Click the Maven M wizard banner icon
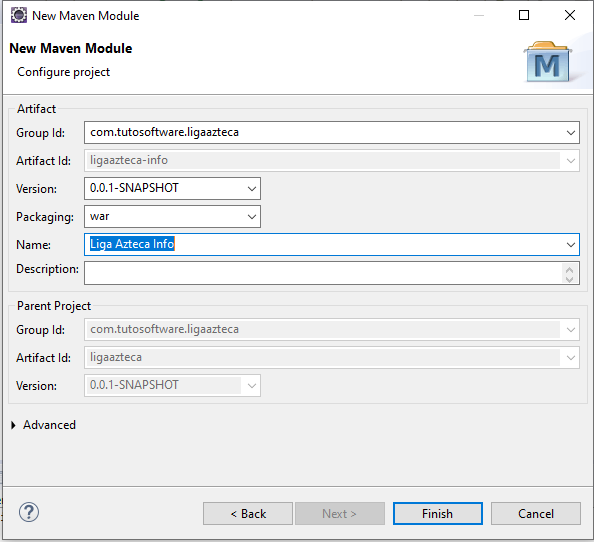594x542 pixels. point(548,62)
